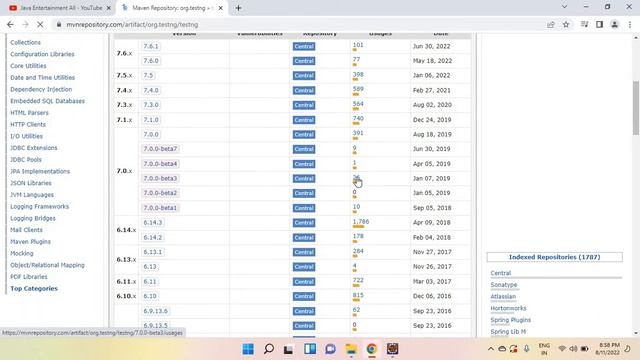Viewport: 640px width, 360px height.
Task: Open Atlassian indexed repository
Action: tap(503, 297)
